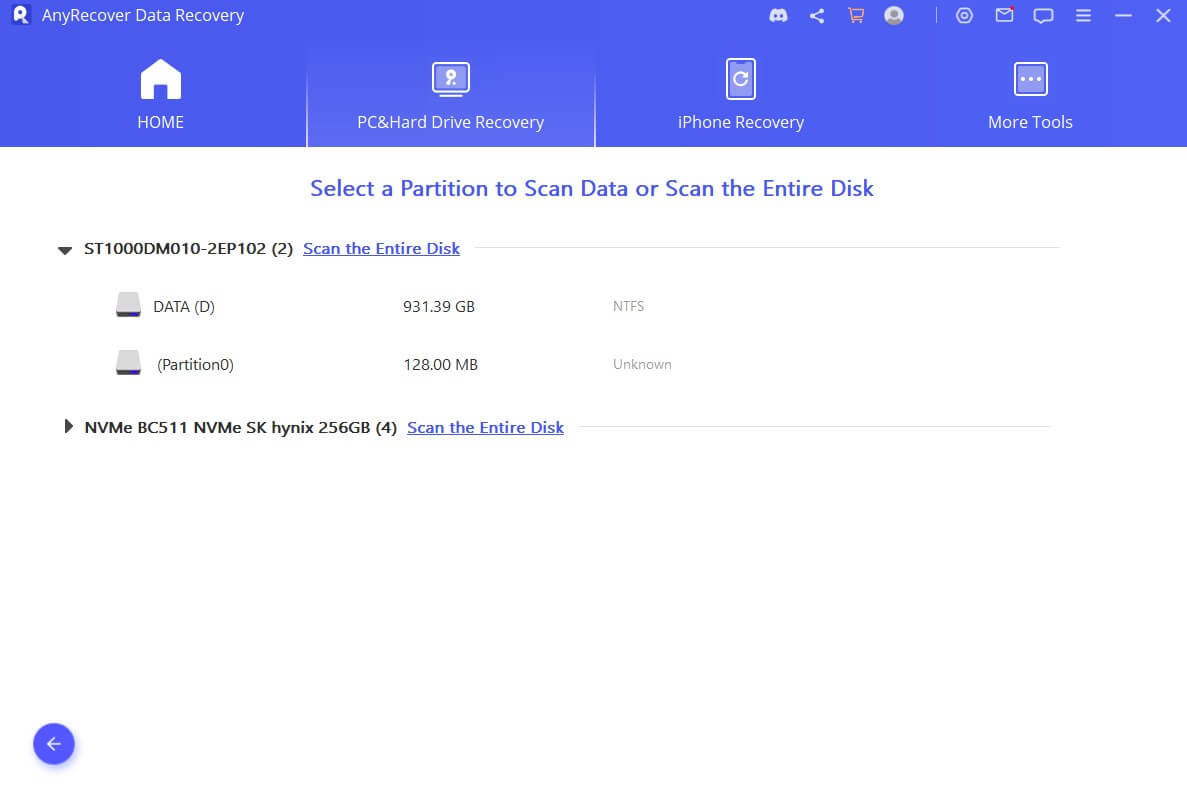Select the PC&Hard Drive Recovery tab
The height and width of the screenshot is (790, 1187).
(450, 96)
